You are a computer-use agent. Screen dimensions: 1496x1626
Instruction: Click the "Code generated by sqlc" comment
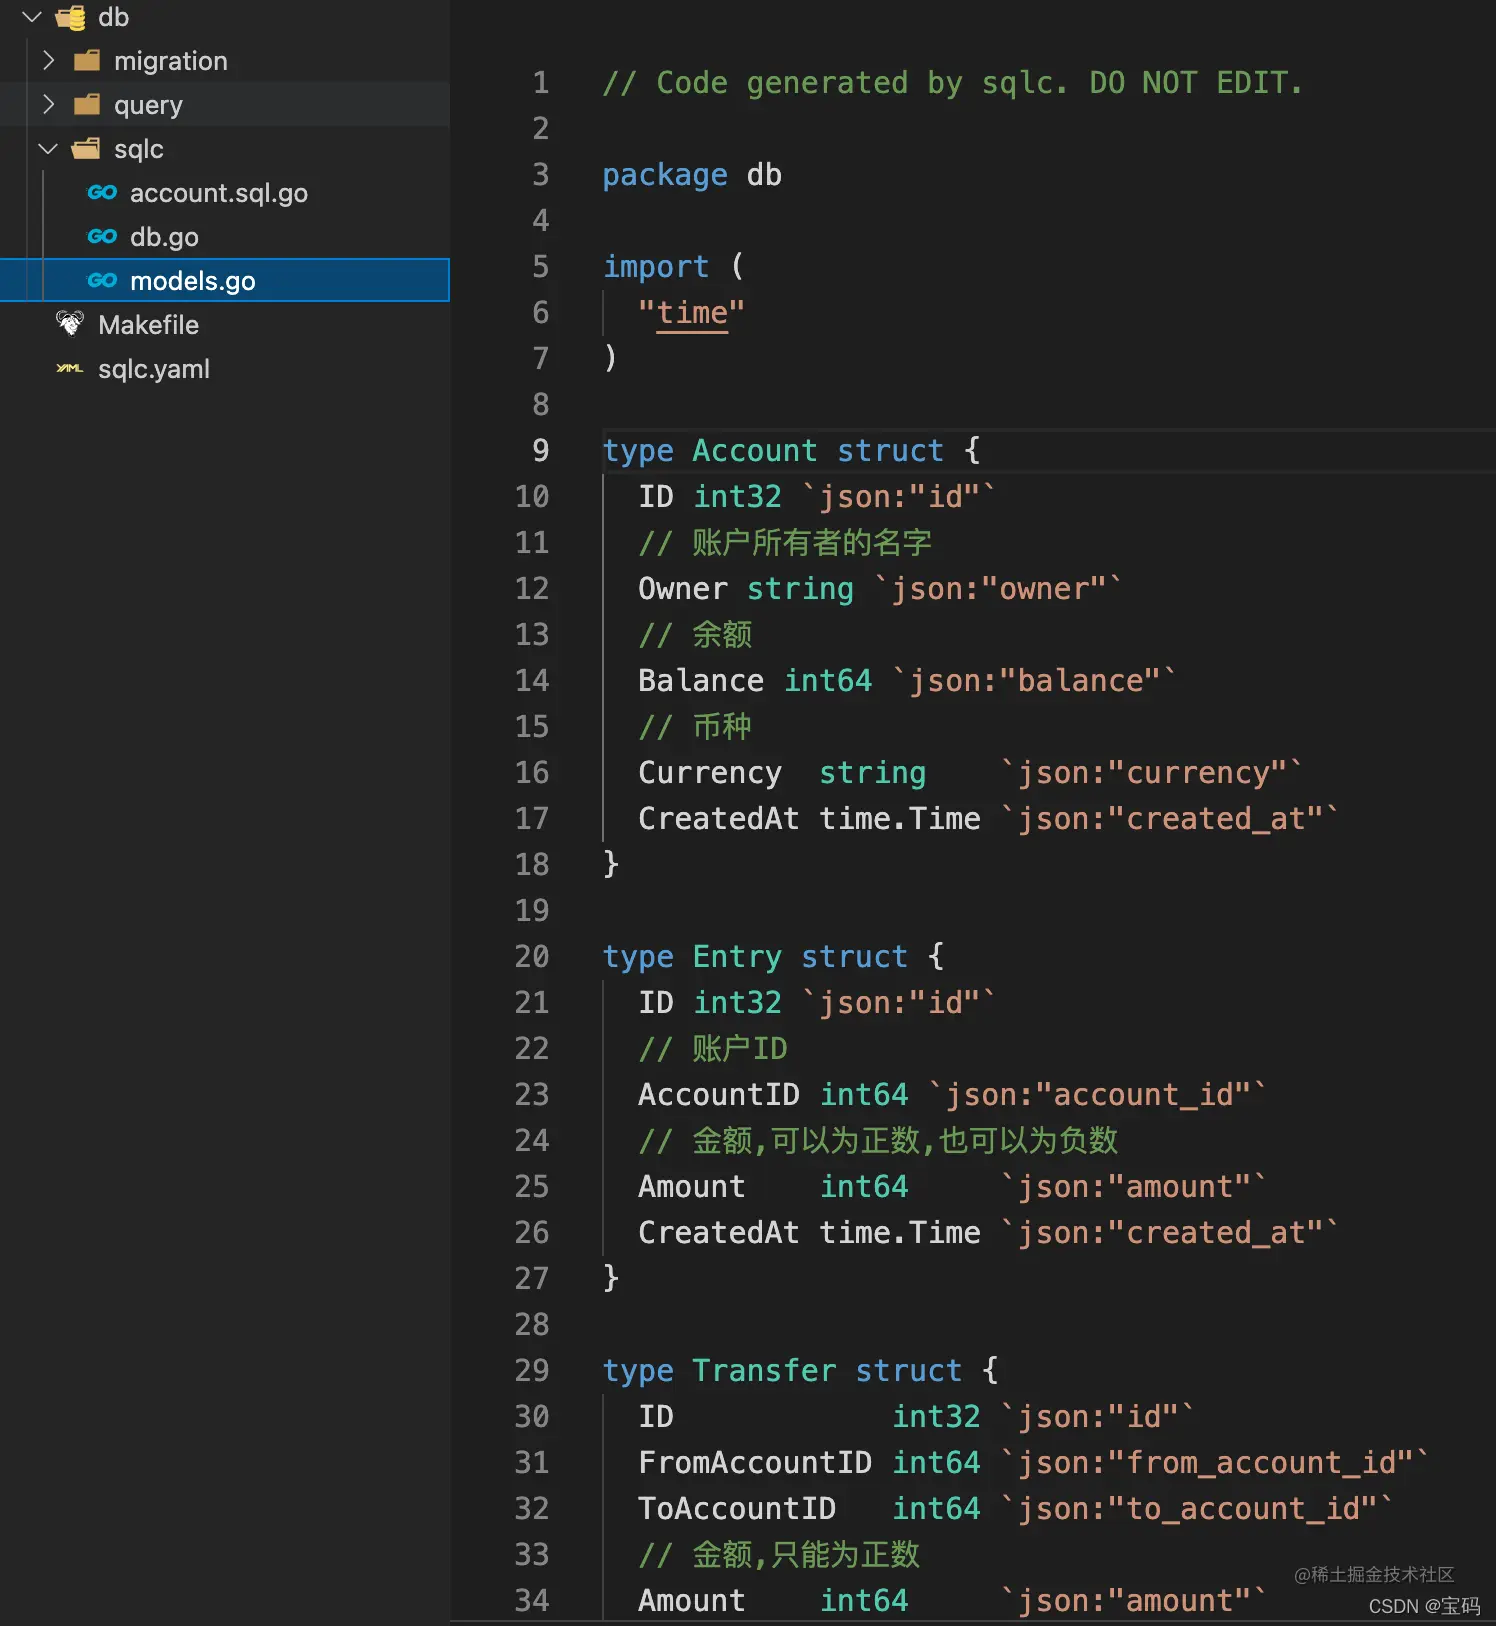click(x=953, y=83)
